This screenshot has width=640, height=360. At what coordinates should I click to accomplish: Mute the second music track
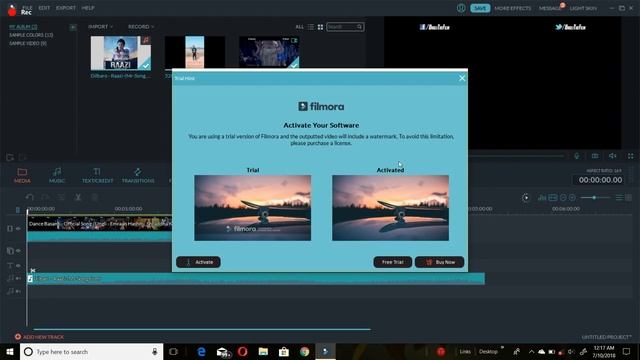click(x=18, y=291)
